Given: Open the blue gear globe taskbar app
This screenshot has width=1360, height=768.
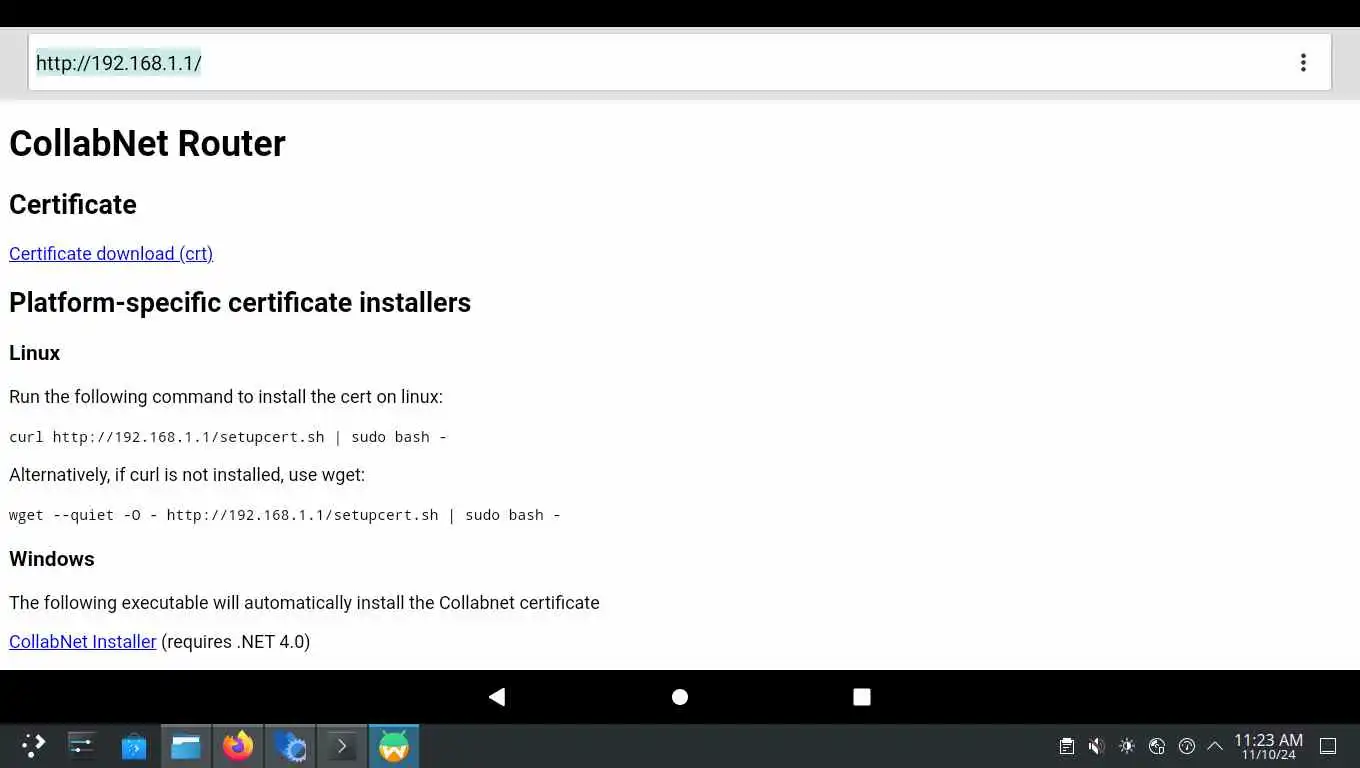Looking at the screenshot, I should pos(290,746).
